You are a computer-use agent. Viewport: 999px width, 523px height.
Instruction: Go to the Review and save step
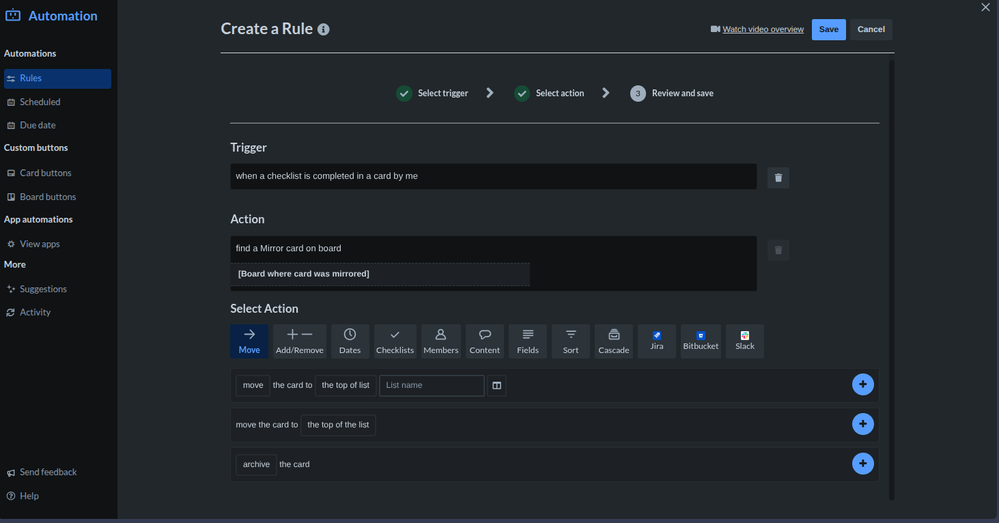pyautogui.click(x=672, y=93)
